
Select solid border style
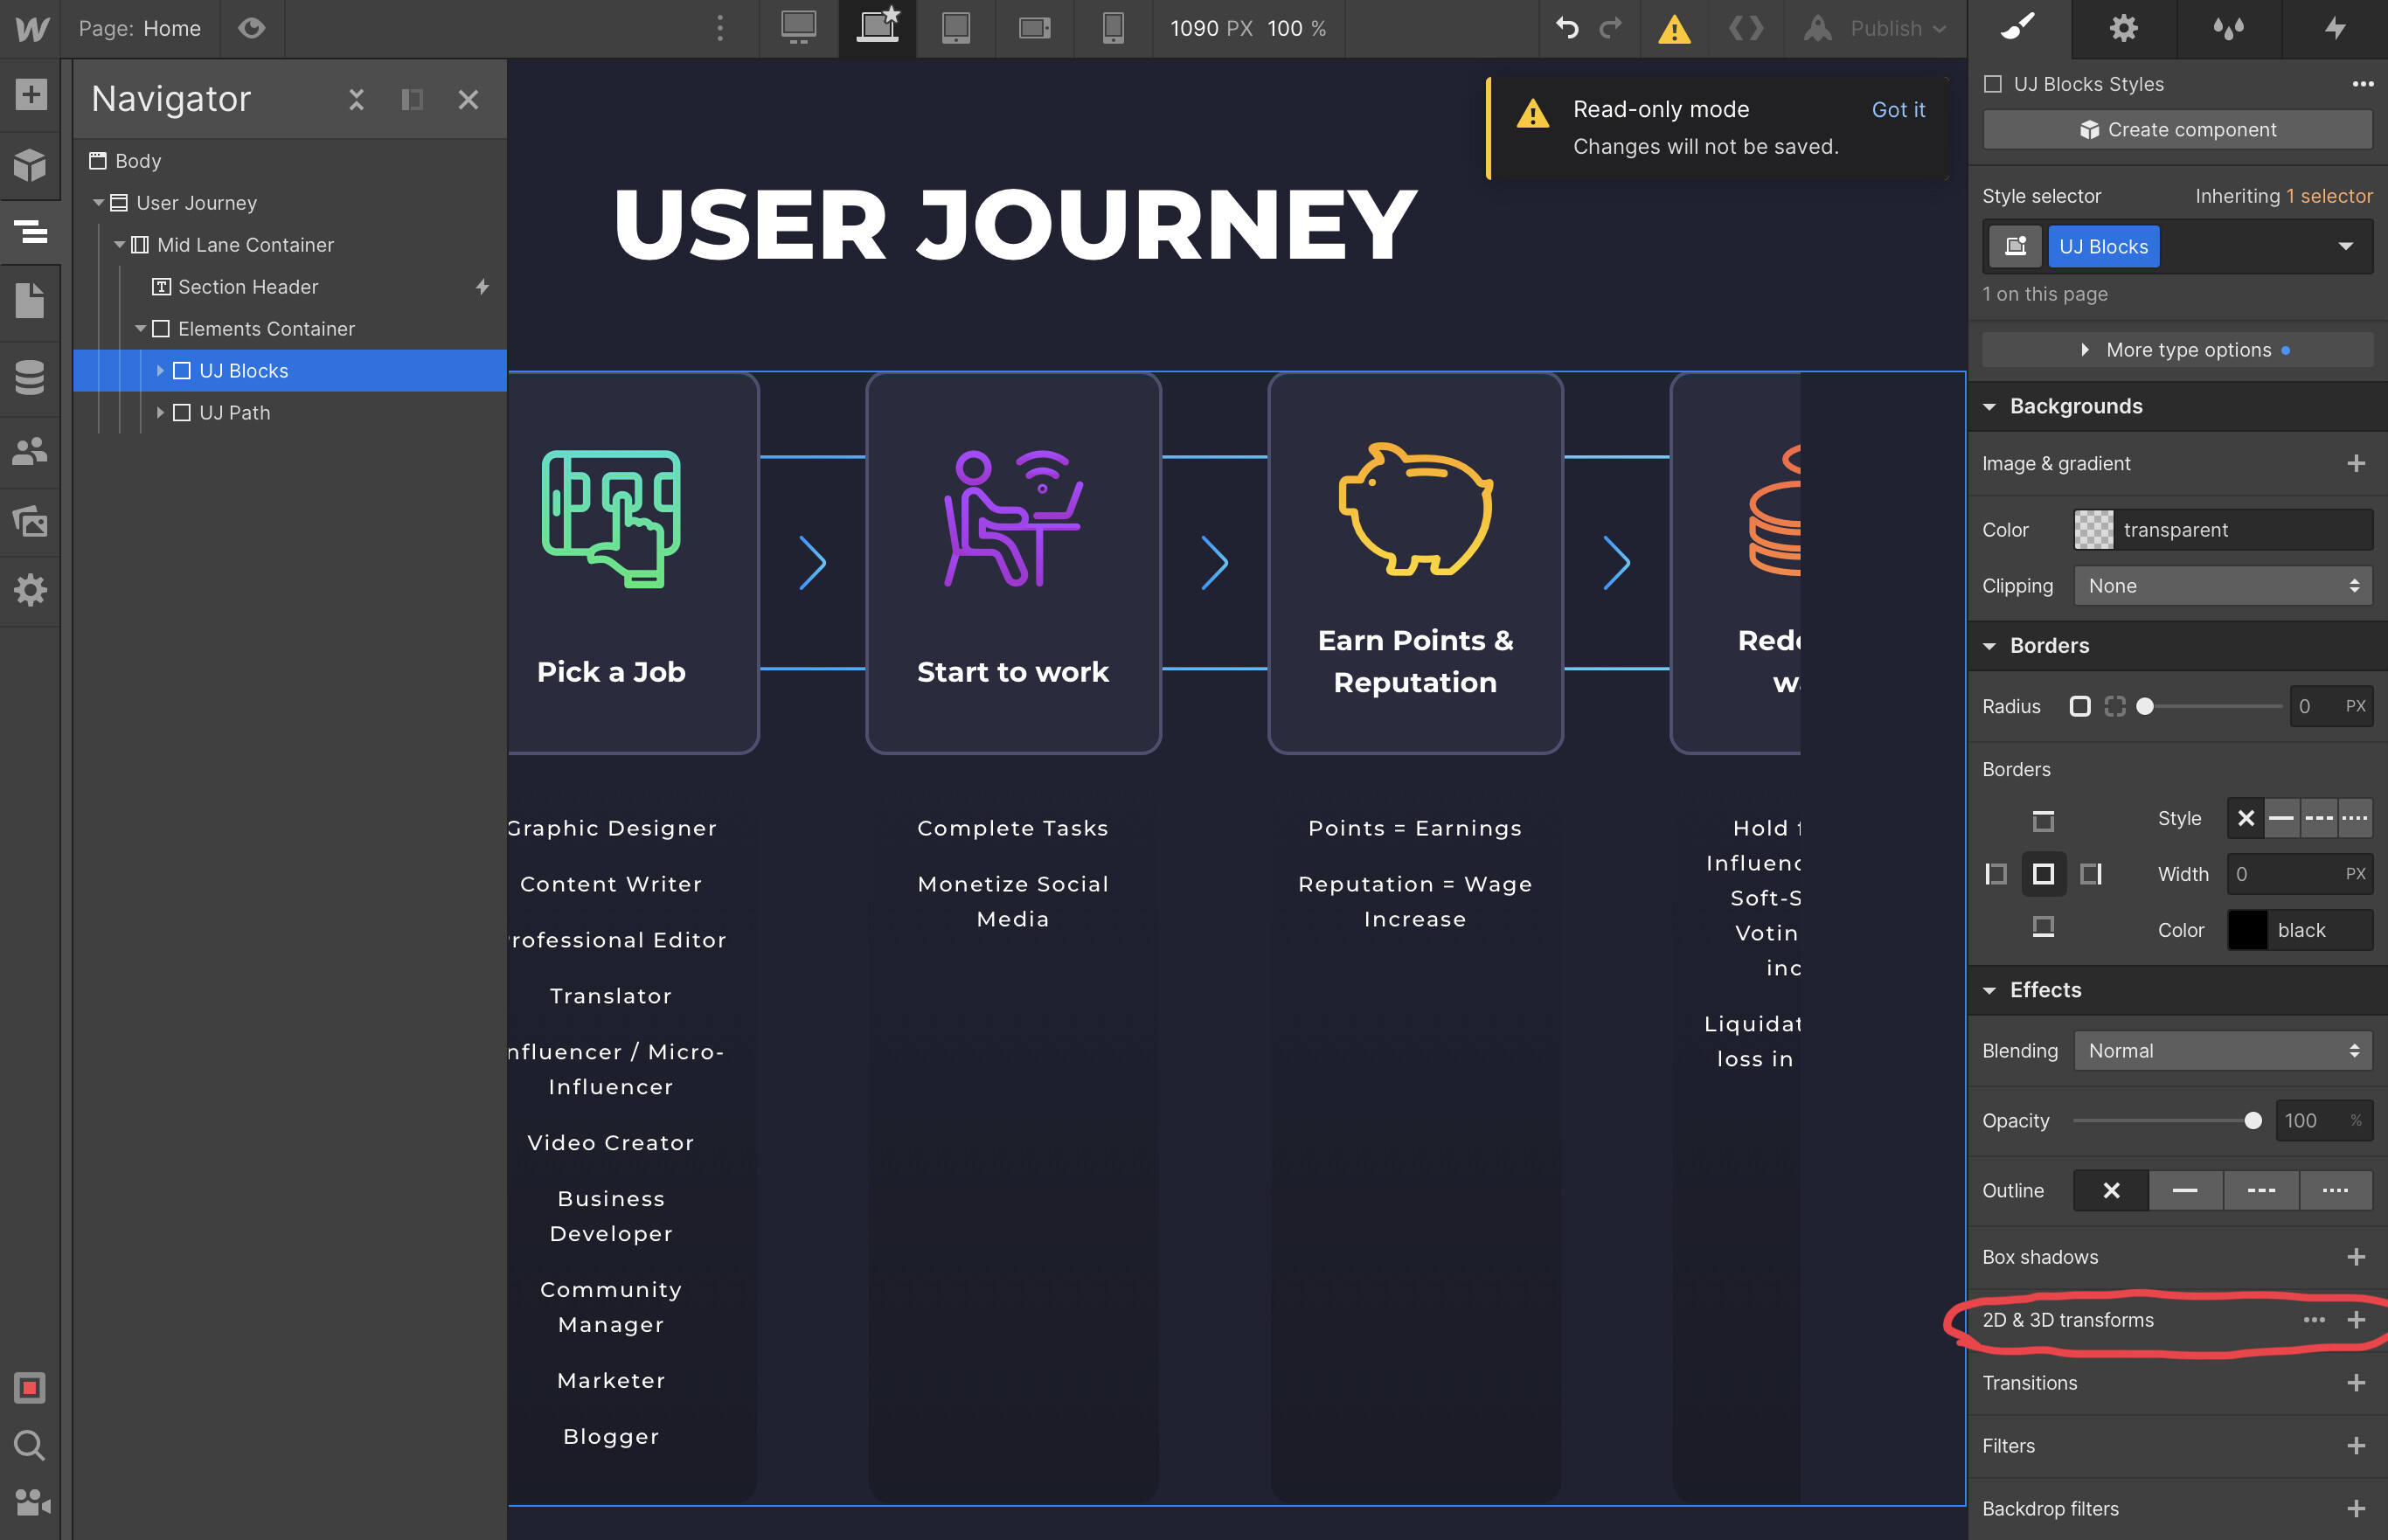coord(2282,818)
